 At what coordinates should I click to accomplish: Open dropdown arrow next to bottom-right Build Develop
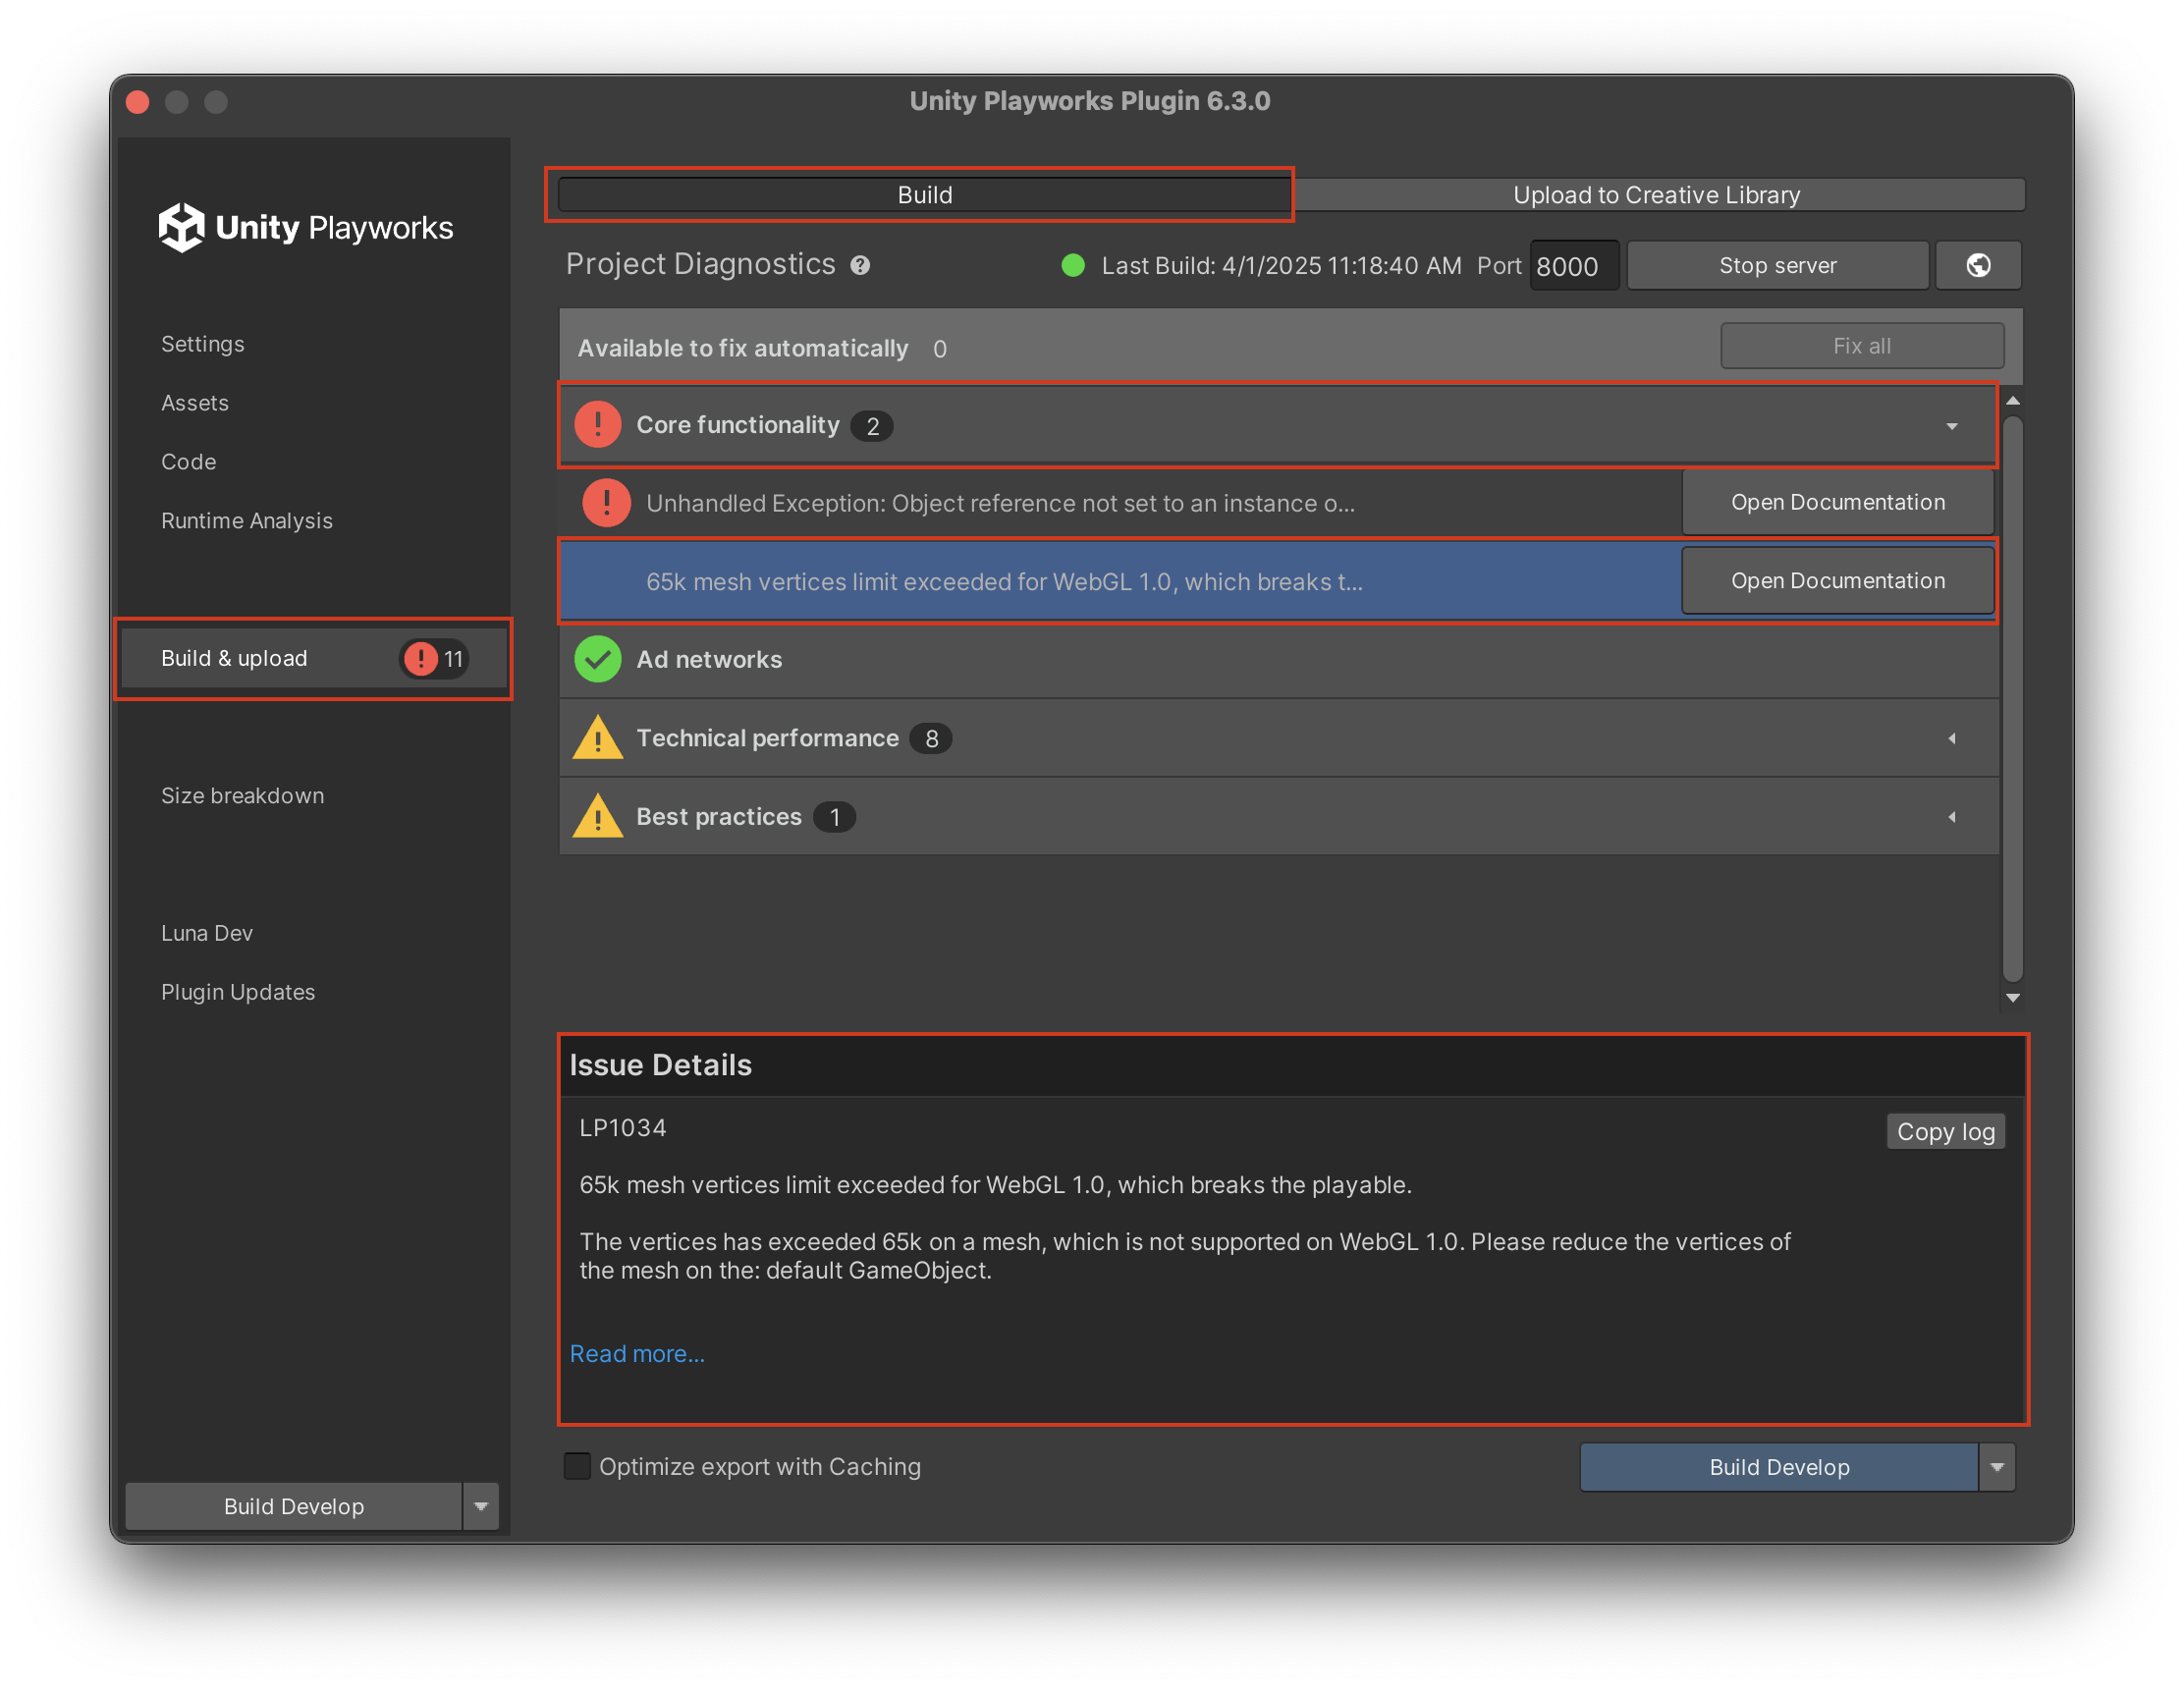pos(1996,1467)
